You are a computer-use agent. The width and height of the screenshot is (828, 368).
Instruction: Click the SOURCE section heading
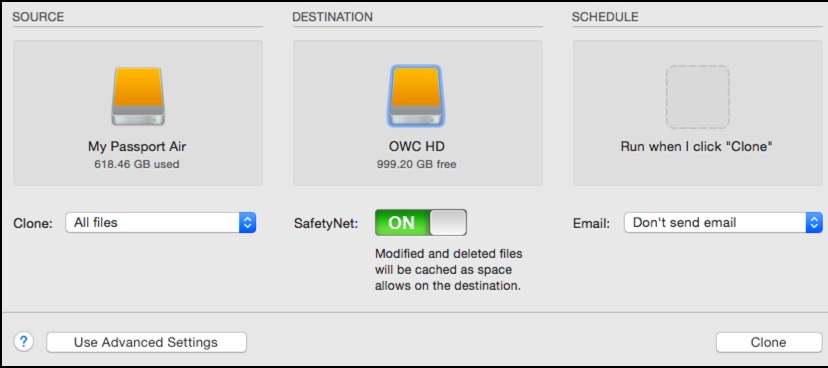38,17
